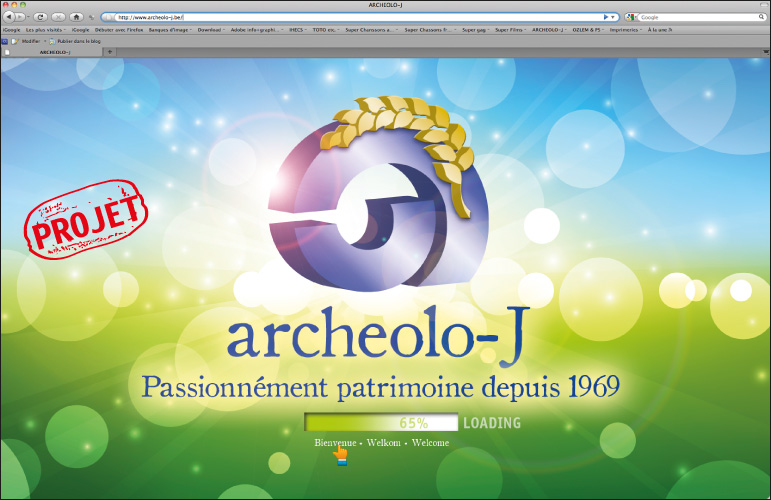Expand the IHECS bookmark folder
This screenshot has height=500, width=771.
[x=297, y=30]
